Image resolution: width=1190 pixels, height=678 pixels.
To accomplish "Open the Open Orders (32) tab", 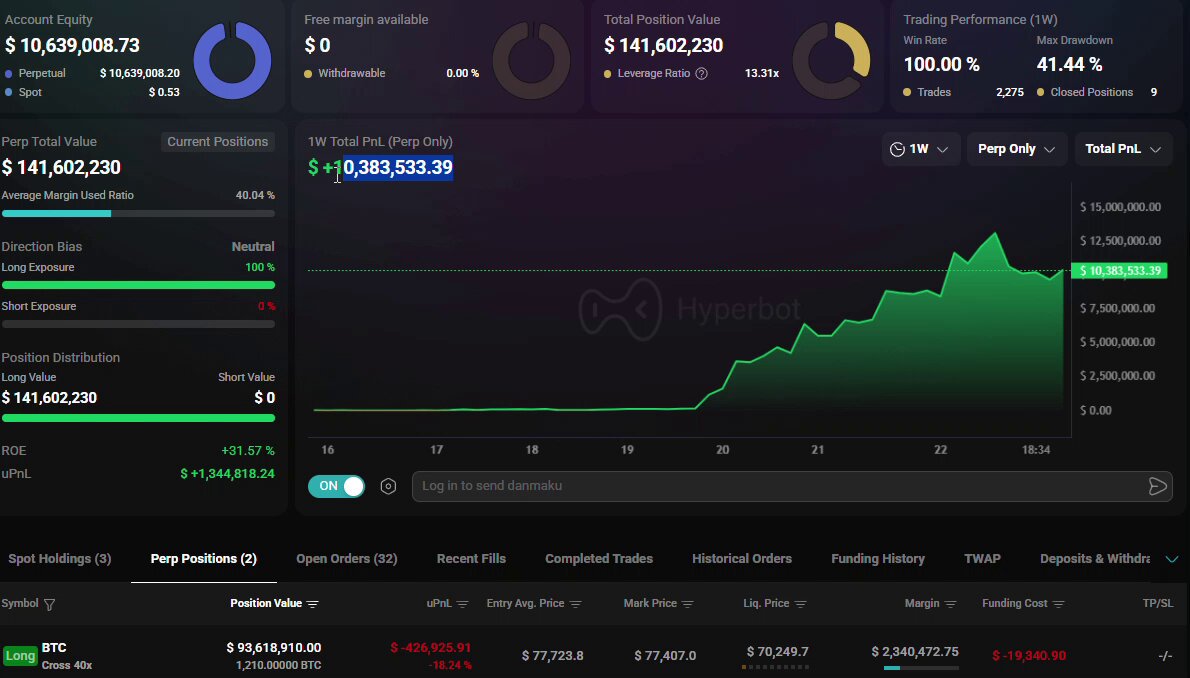I will (347, 559).
